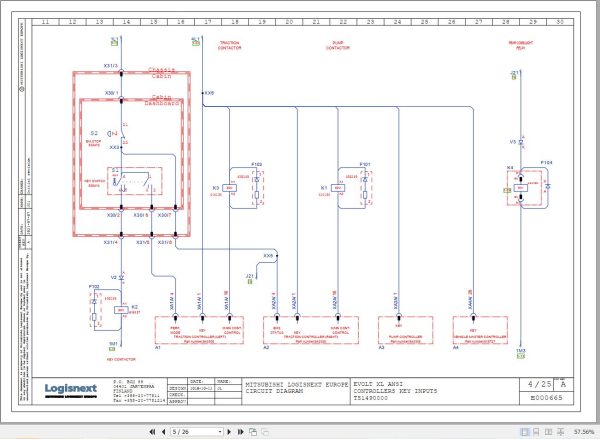Click the EVOLT XL ANSI title text
The image size is (600, 439).
coord(378,384)
